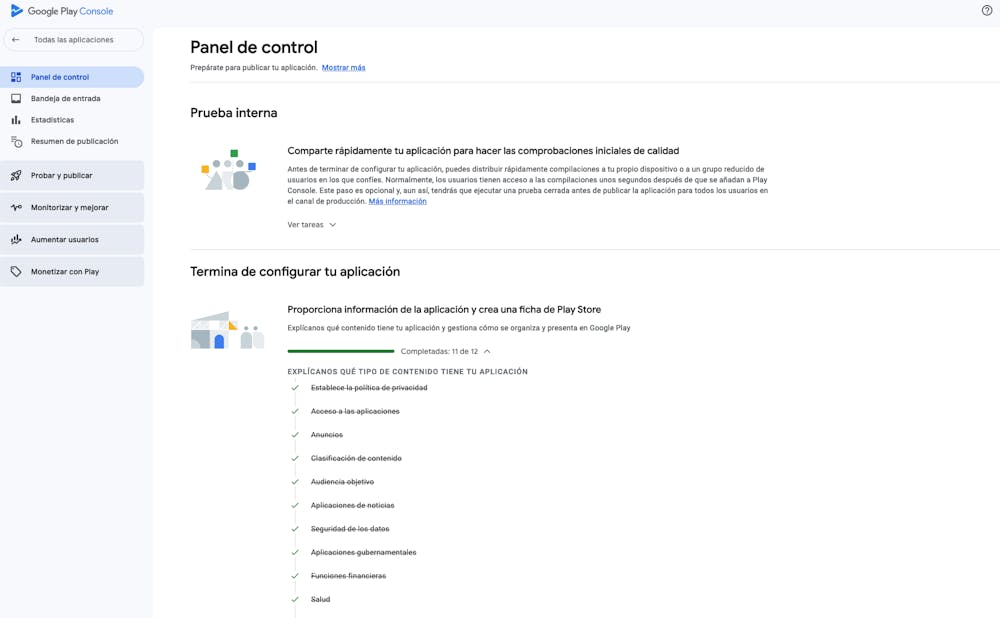Click the Estadísticas bar chart icon
This screenshot has height=618, width=1000.
click(x=16, y=120)
